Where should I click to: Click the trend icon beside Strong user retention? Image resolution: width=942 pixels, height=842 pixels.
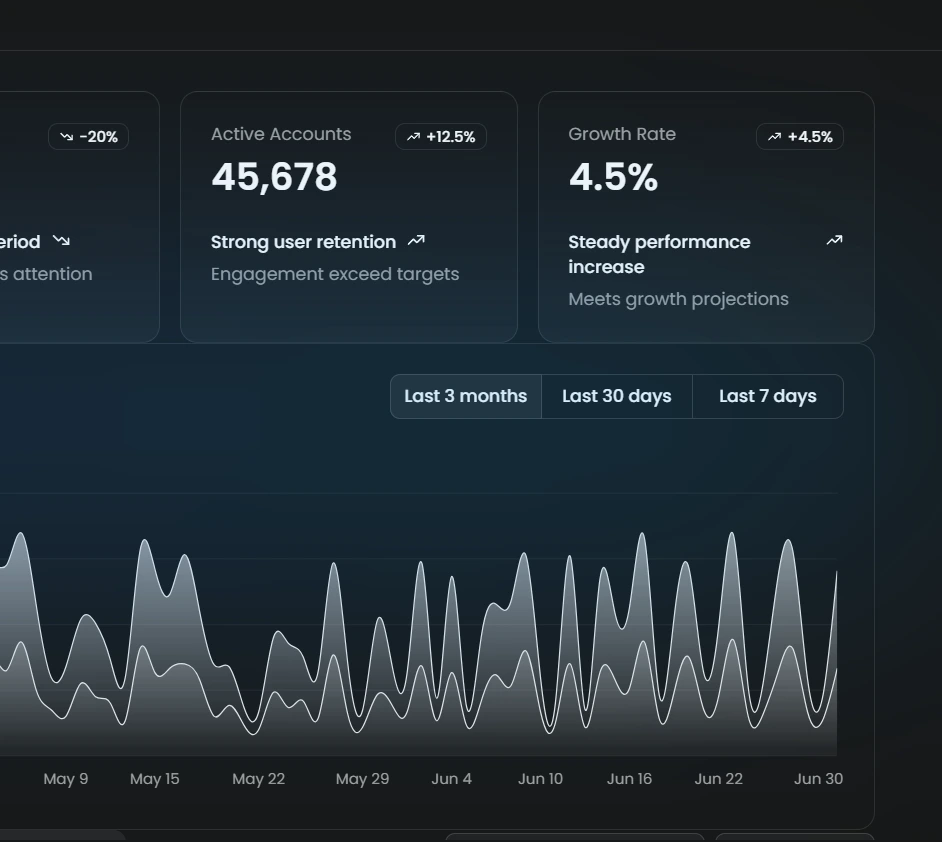point(417,241)
